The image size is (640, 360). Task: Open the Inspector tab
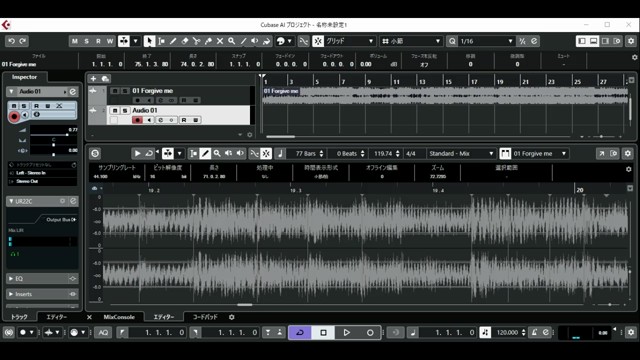point(24,77)
